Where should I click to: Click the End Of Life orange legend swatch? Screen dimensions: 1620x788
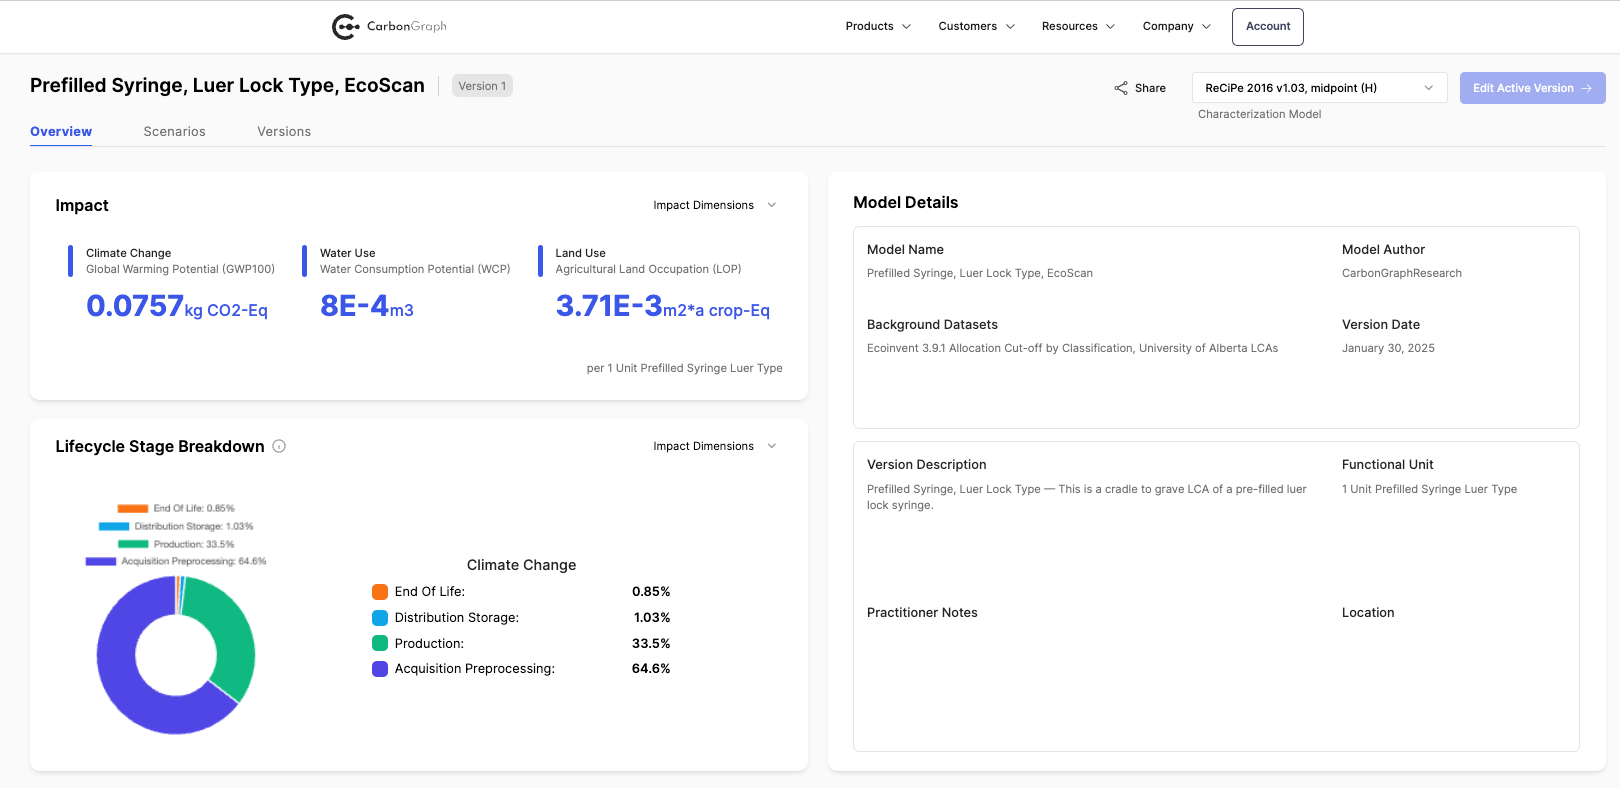pyautogui.click(x=380, y=592)
